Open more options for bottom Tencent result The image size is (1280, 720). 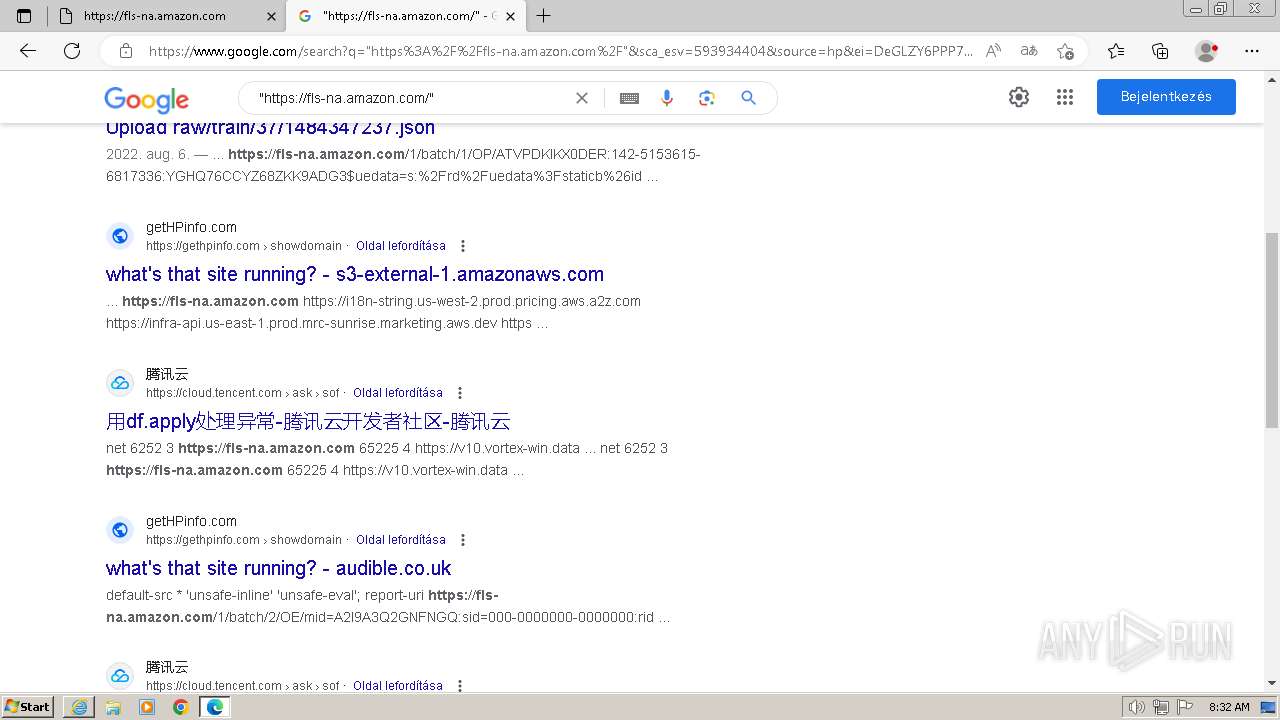point(460,686)
